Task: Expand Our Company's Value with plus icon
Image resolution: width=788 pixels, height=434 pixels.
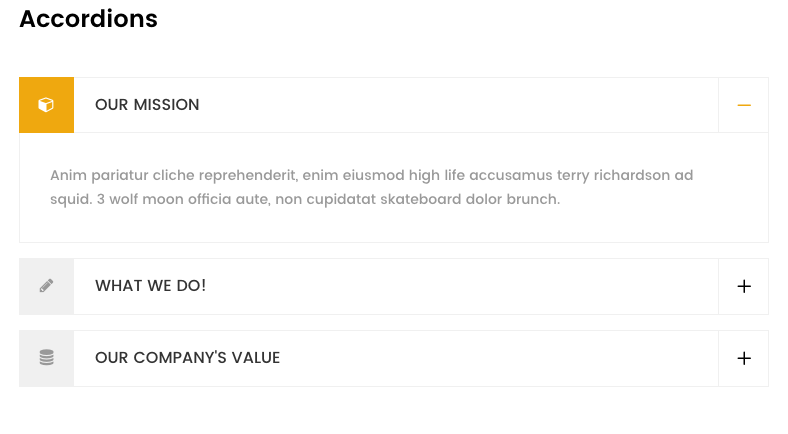Action: tap(743, 358)
